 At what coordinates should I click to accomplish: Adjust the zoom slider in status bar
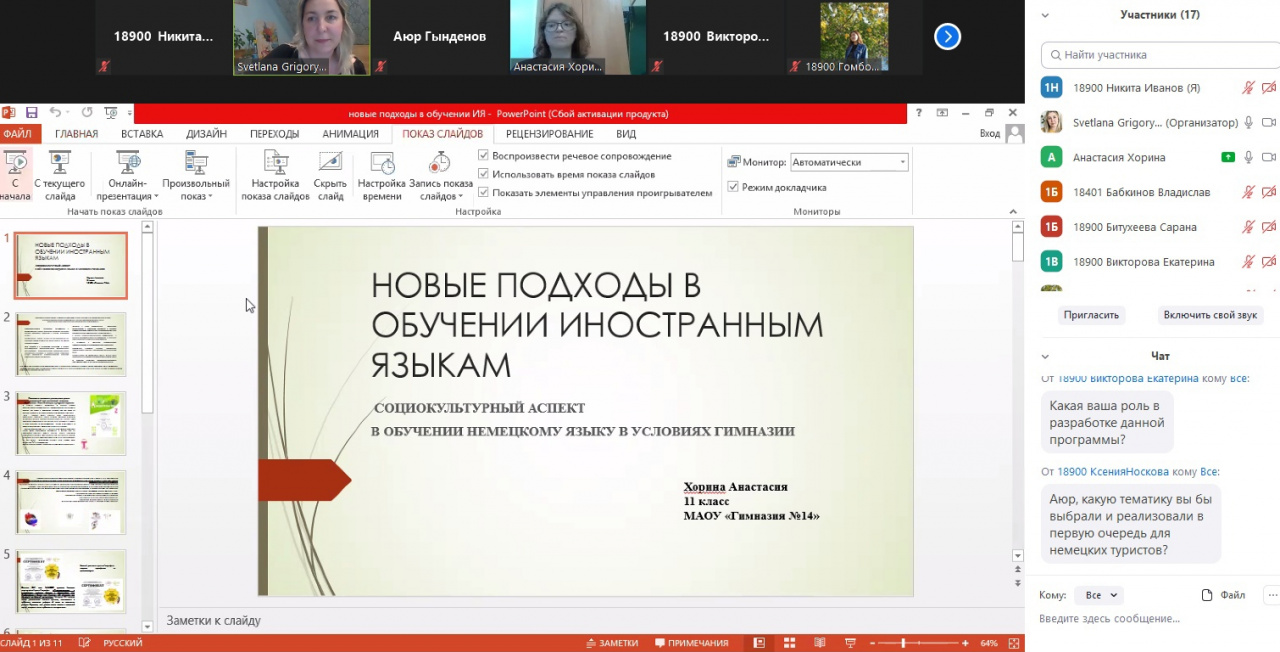903,643
